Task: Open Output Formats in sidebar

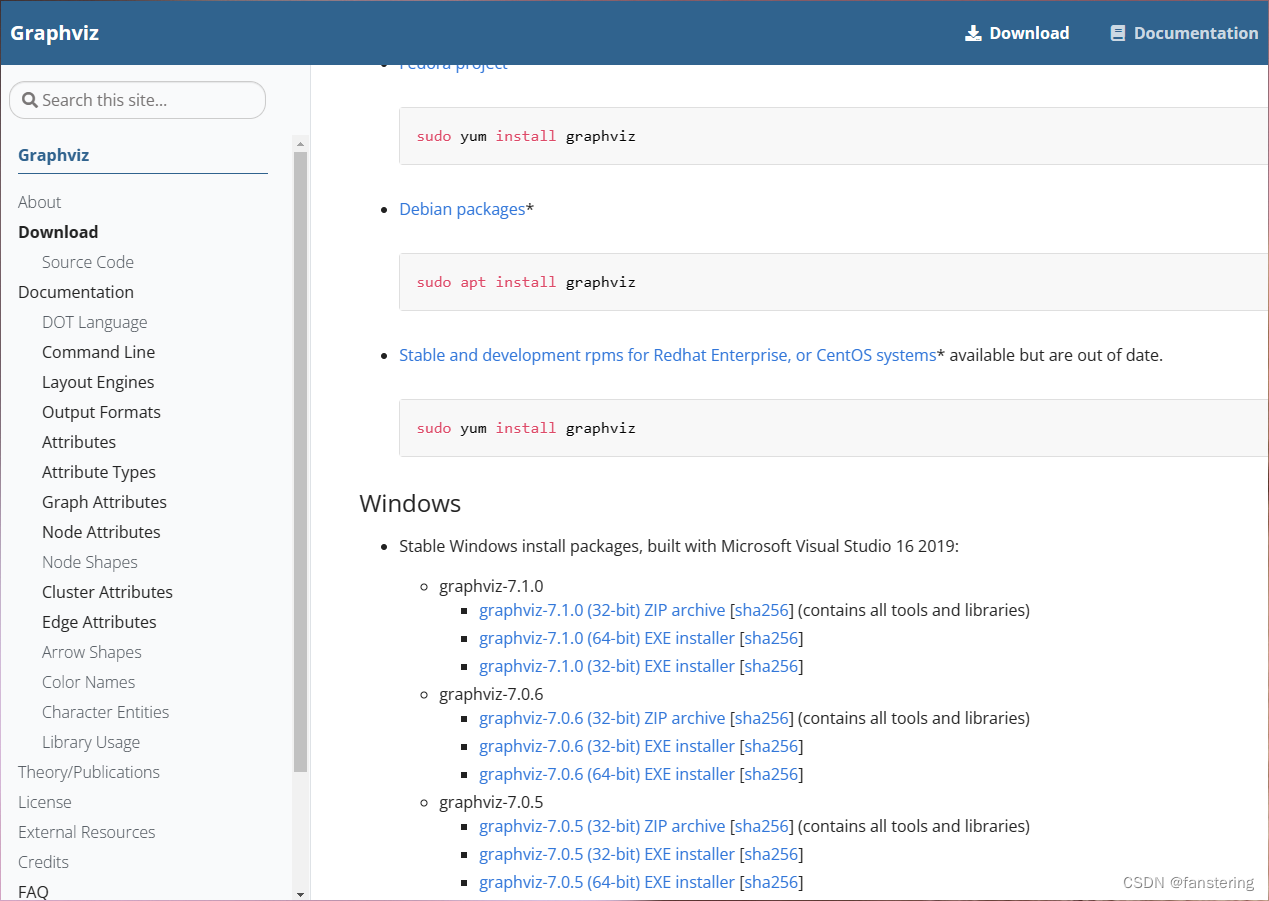Action: 101,412
